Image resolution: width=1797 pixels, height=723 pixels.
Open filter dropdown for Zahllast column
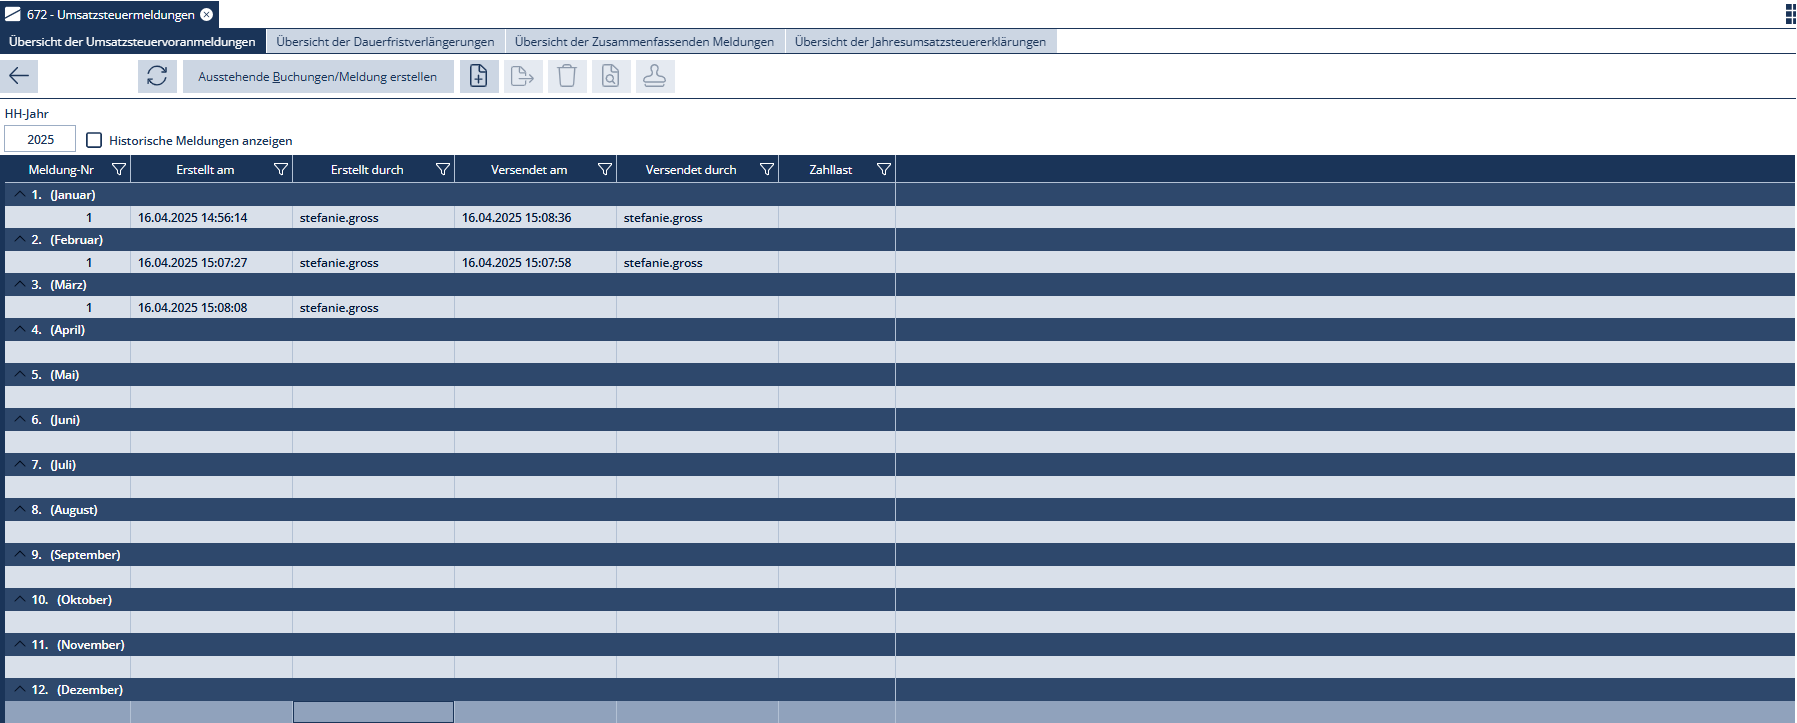click(x=883, y=169)
